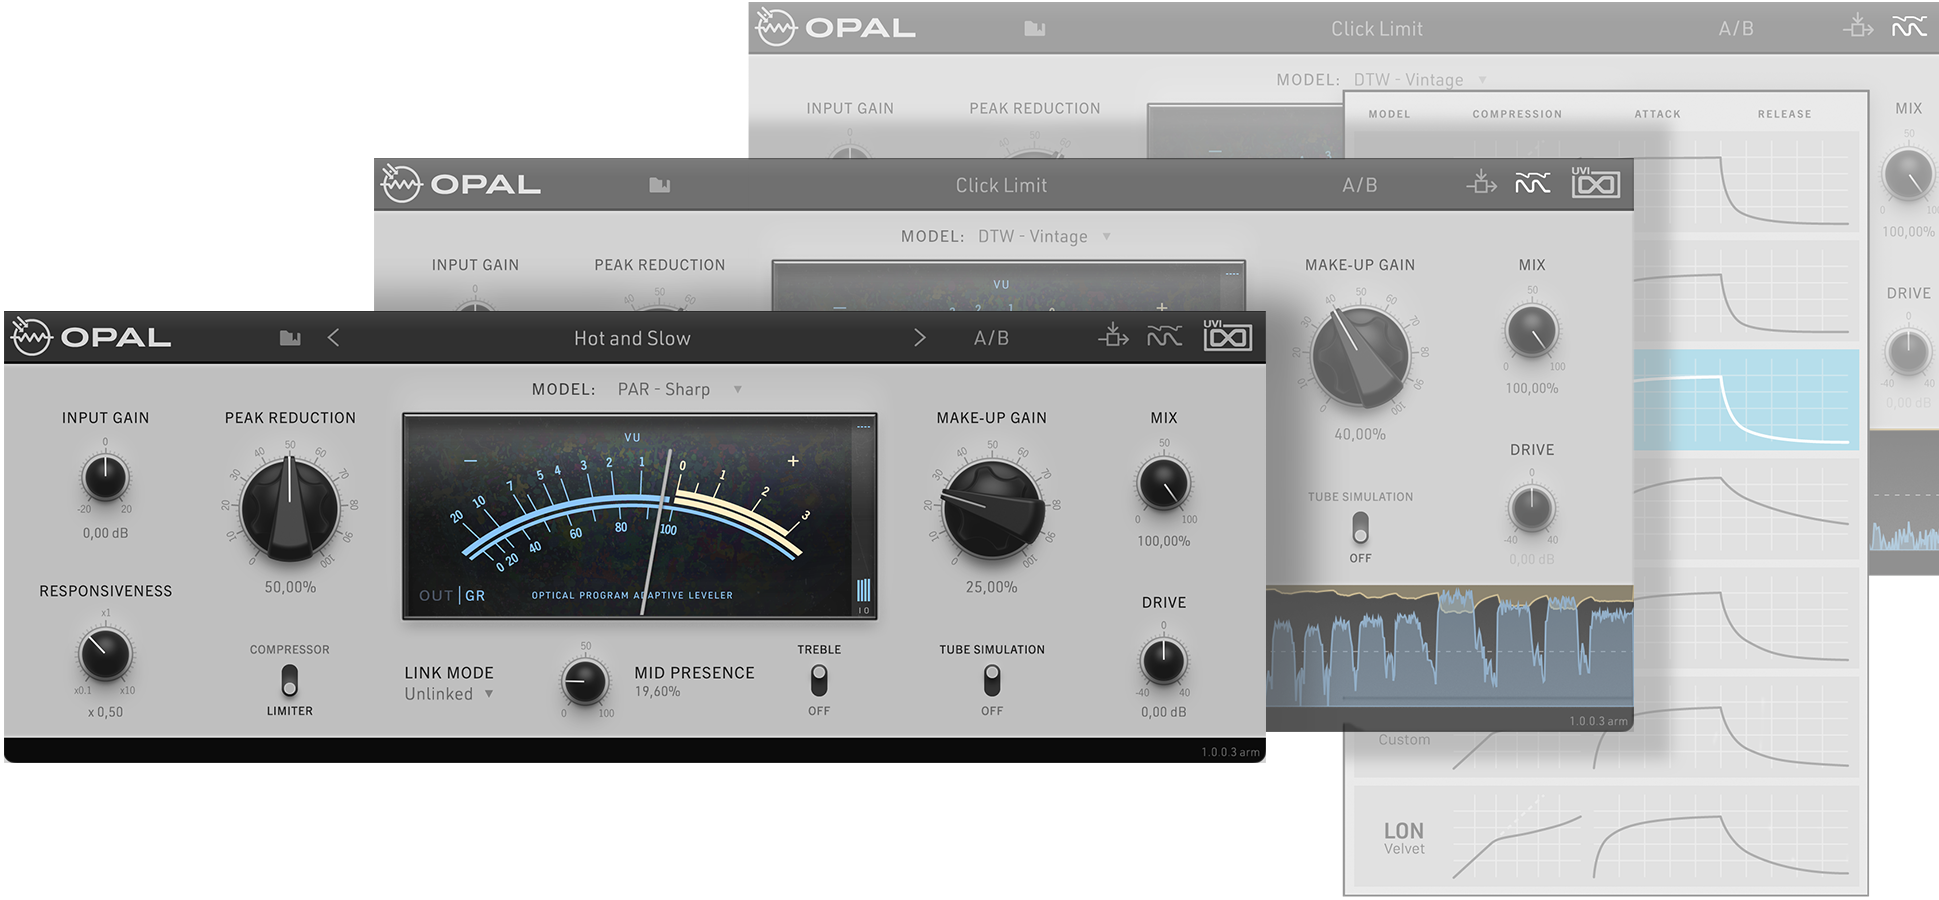
Task: Click envelope curves icon in back window
Action: (1909, 28)
